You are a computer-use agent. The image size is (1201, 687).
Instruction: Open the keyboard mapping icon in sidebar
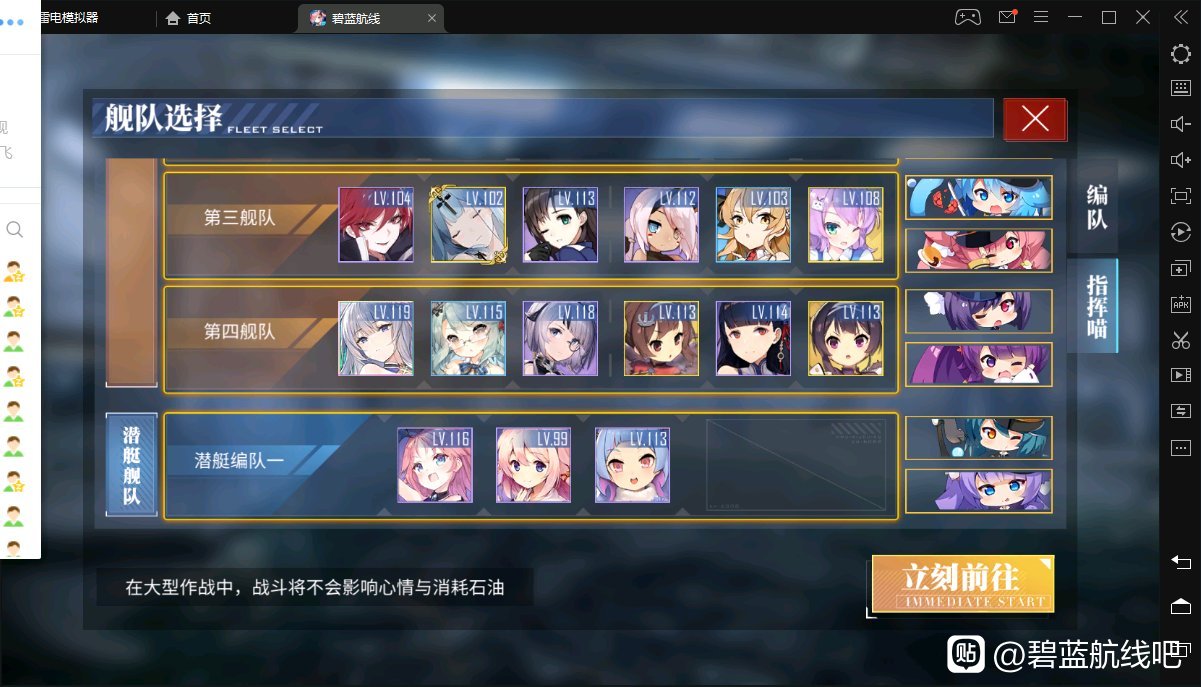[x=1180, y=88]
